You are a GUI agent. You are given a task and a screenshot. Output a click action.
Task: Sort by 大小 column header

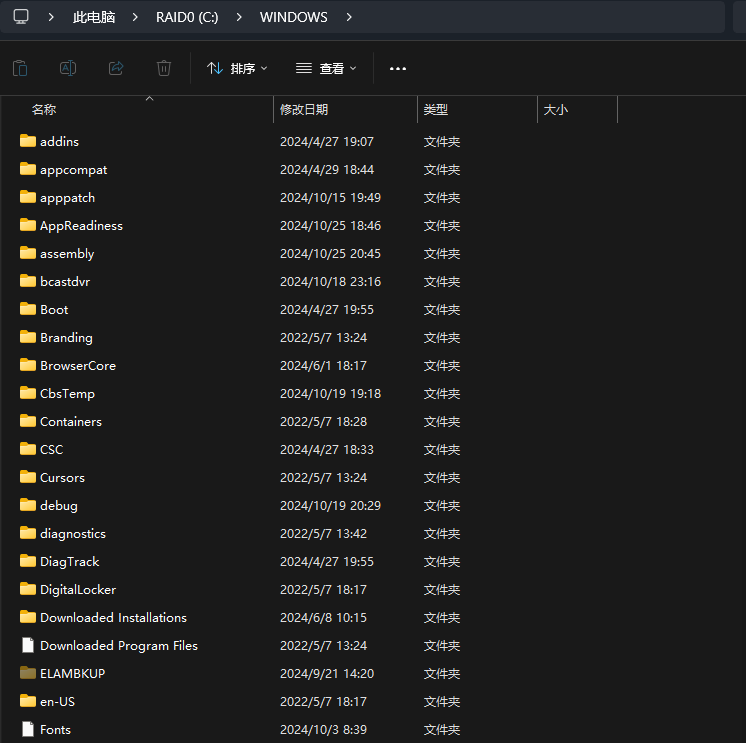coord(555,110)
